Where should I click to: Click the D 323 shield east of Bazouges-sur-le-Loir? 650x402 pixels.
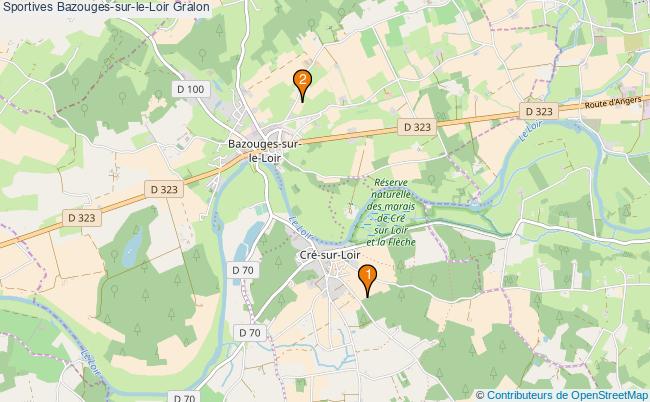417,127
